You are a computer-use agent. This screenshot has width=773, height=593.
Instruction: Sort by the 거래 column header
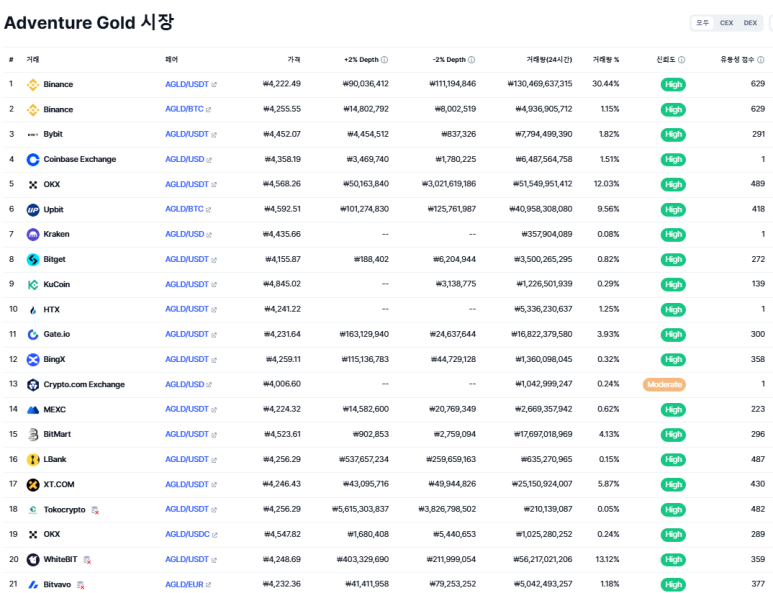click(x=33, y=60)
